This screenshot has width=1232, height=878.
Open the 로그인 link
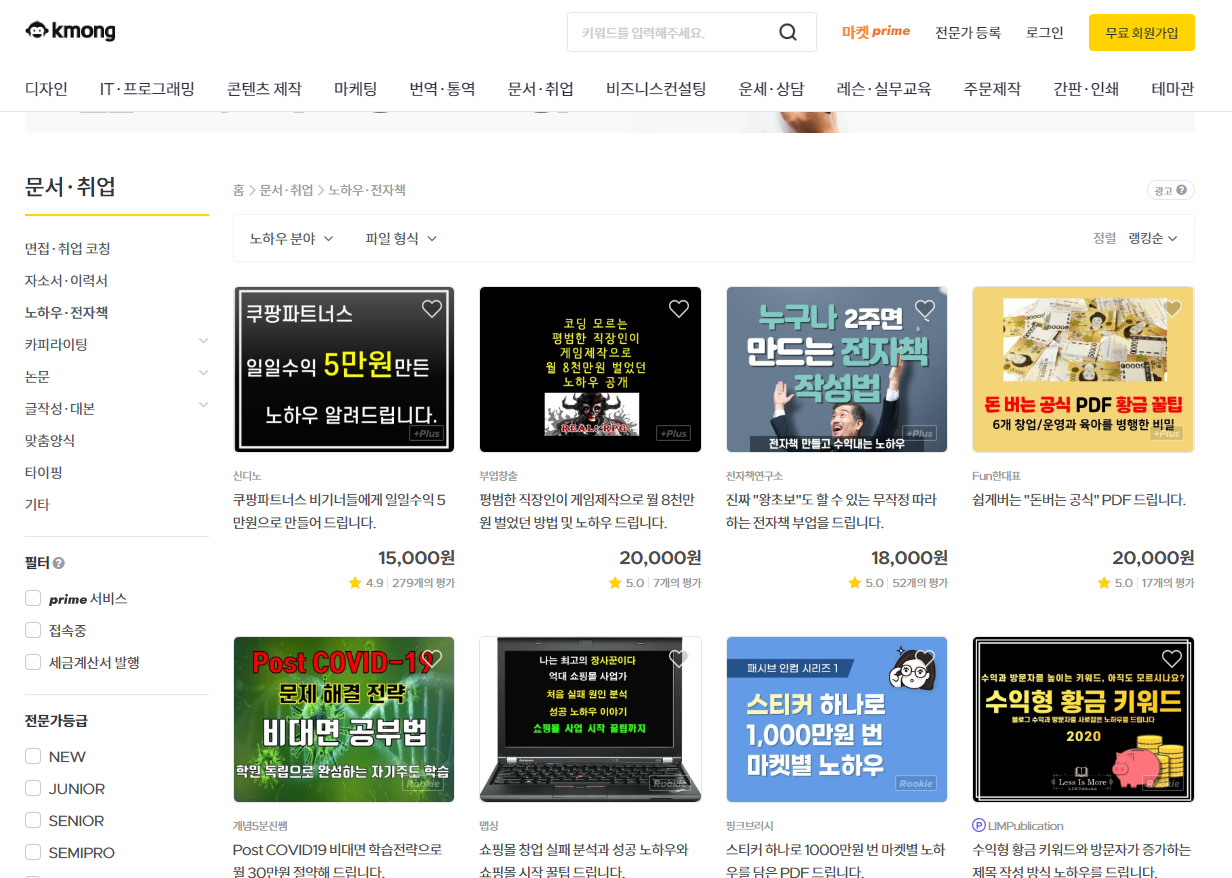click(x=1043, y=32)
